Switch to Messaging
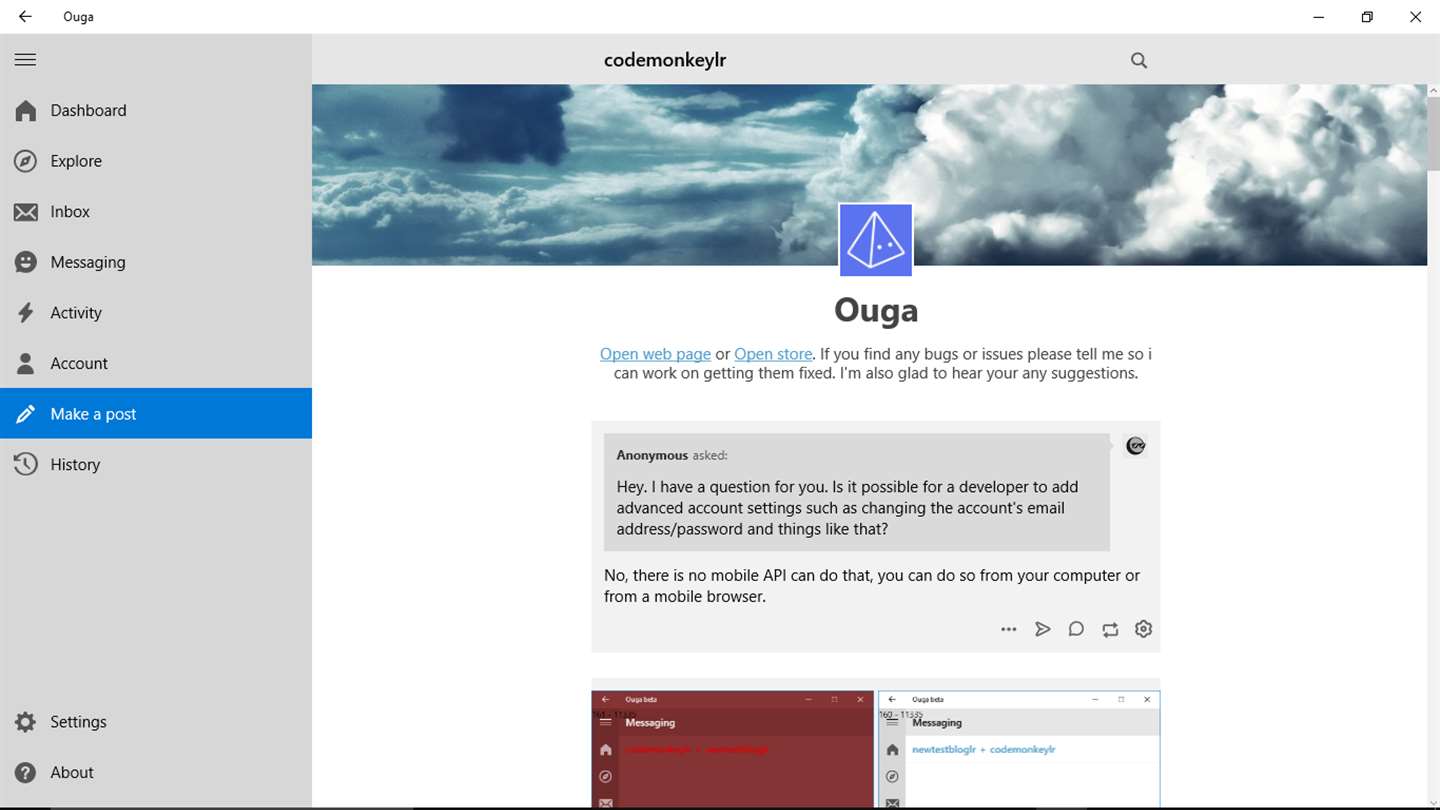This screenshot has height=810, width=1440. click(156, 262)
